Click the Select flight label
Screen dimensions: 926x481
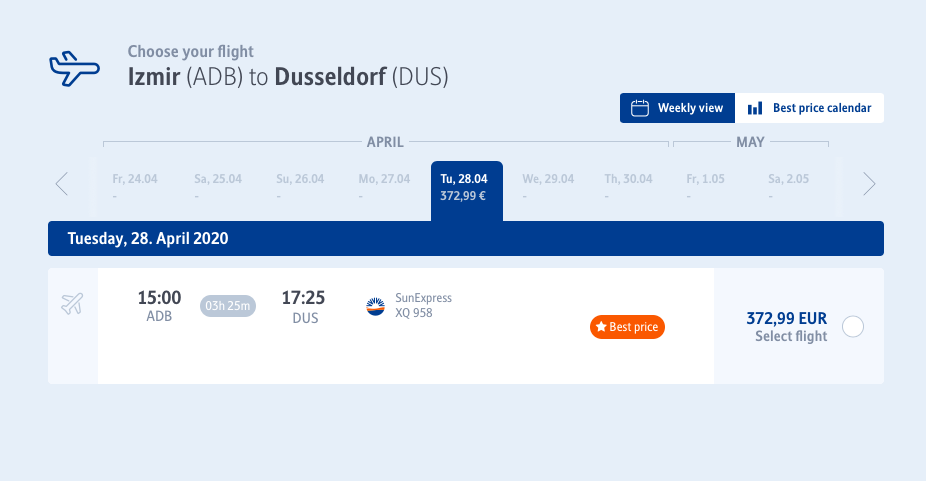791,336
